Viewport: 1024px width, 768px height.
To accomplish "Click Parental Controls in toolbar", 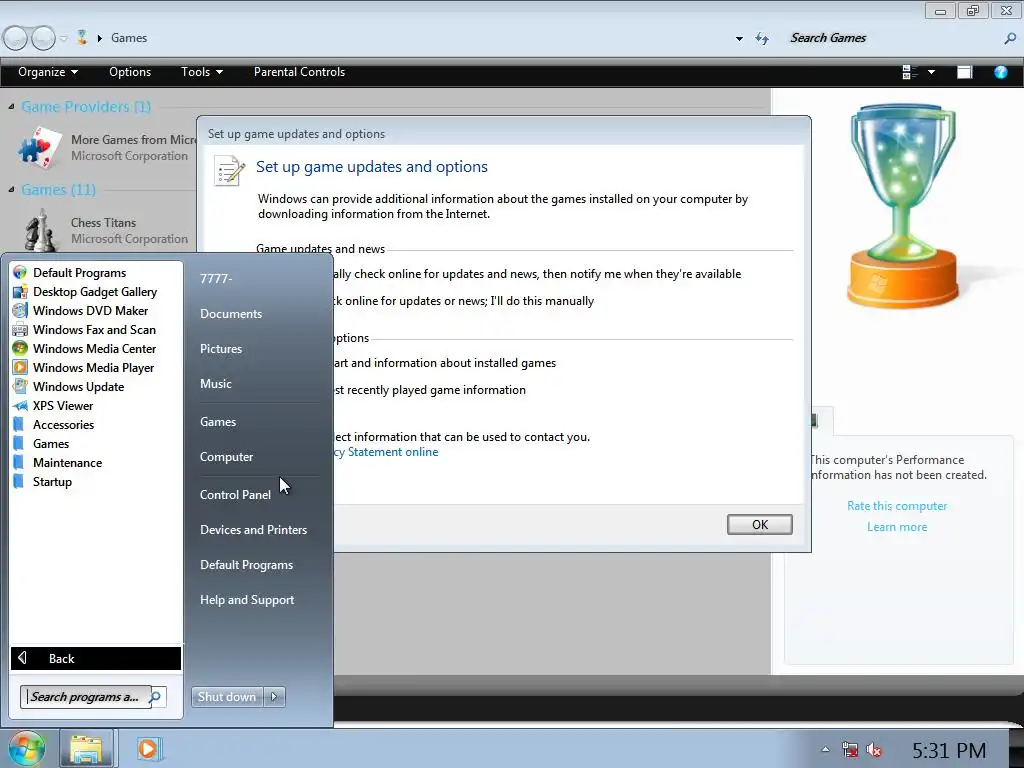I will [299, 72].
